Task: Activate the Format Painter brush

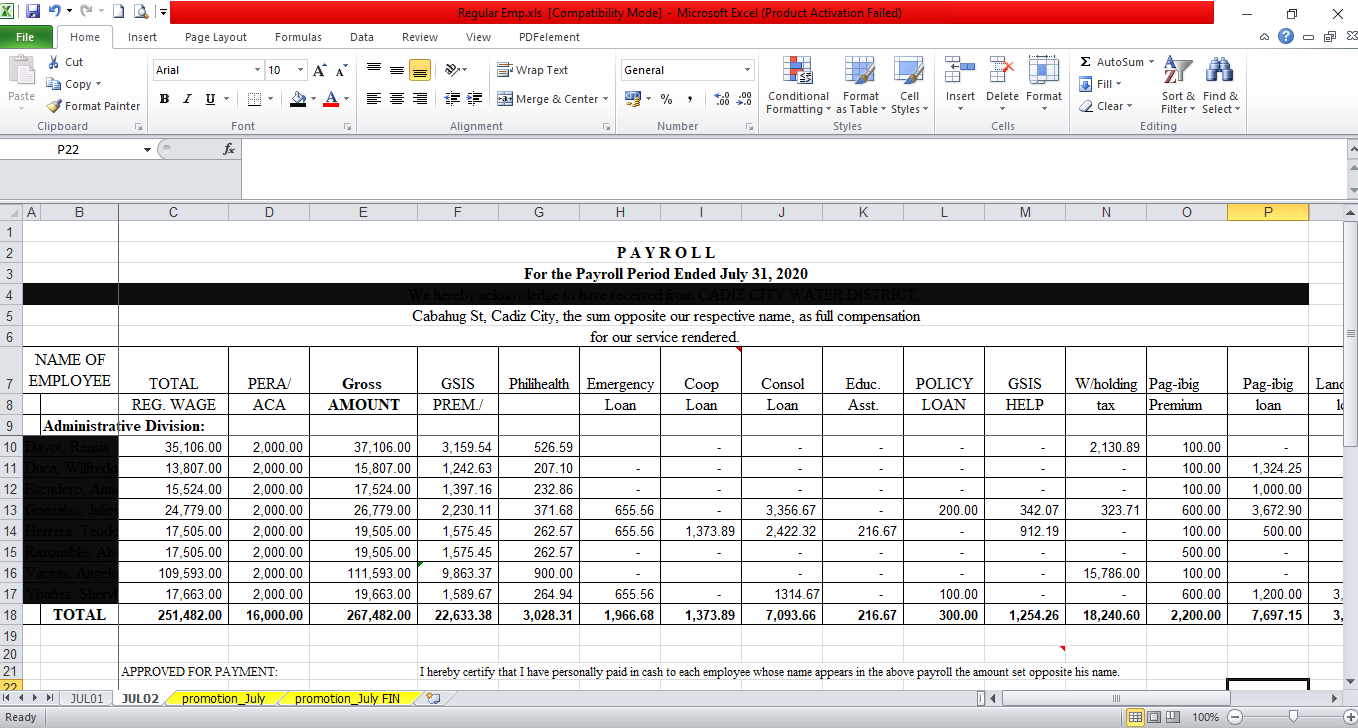Action: tap(93, 106)
